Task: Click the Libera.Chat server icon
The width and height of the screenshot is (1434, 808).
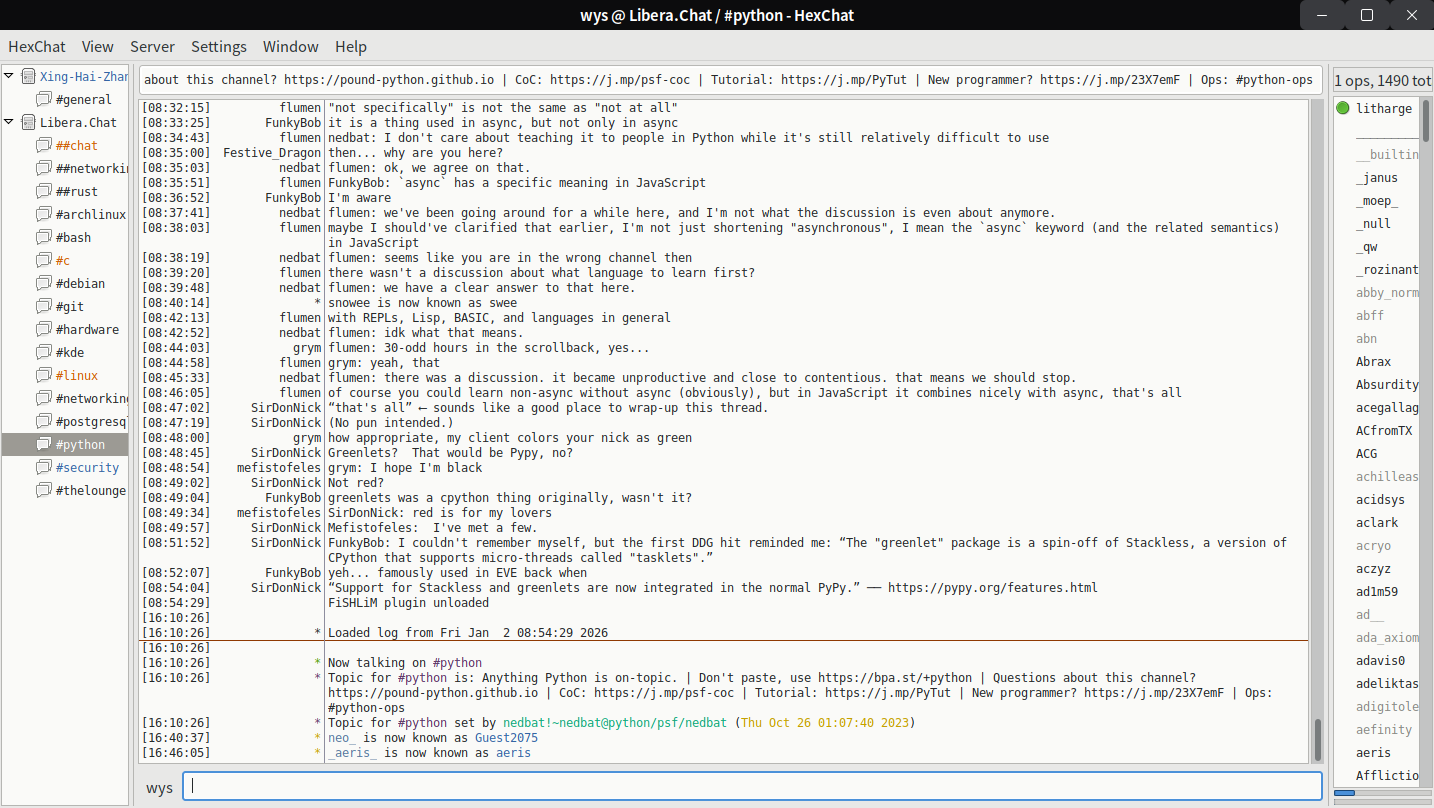Action: pyautogui.click(x=28, y=123)
